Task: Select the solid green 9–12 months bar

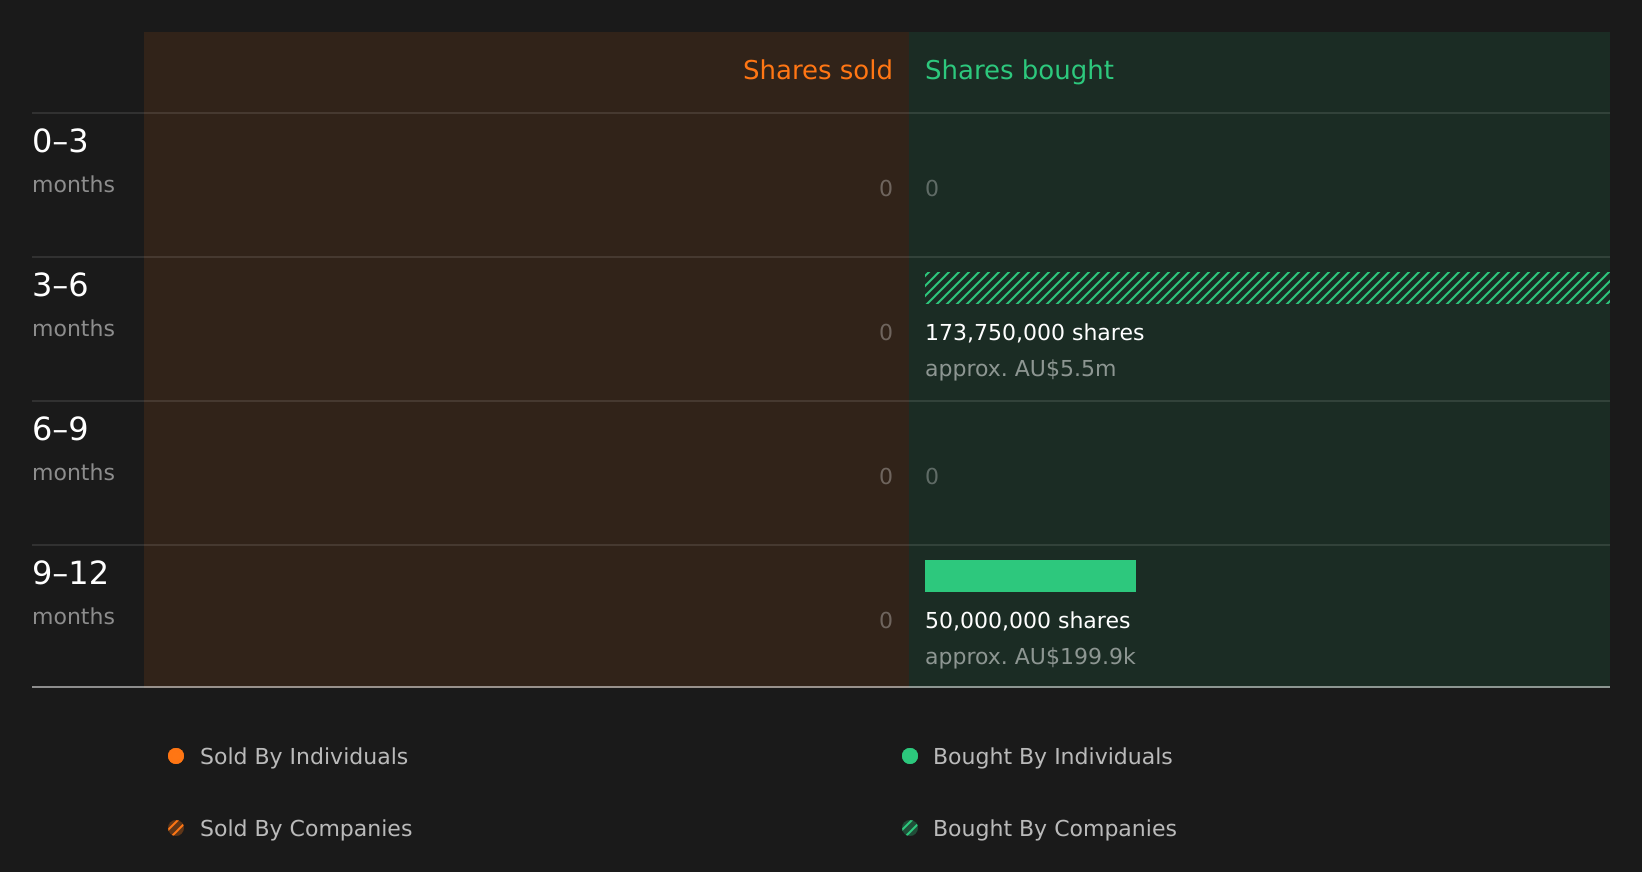Action: tap(1030, 576)
